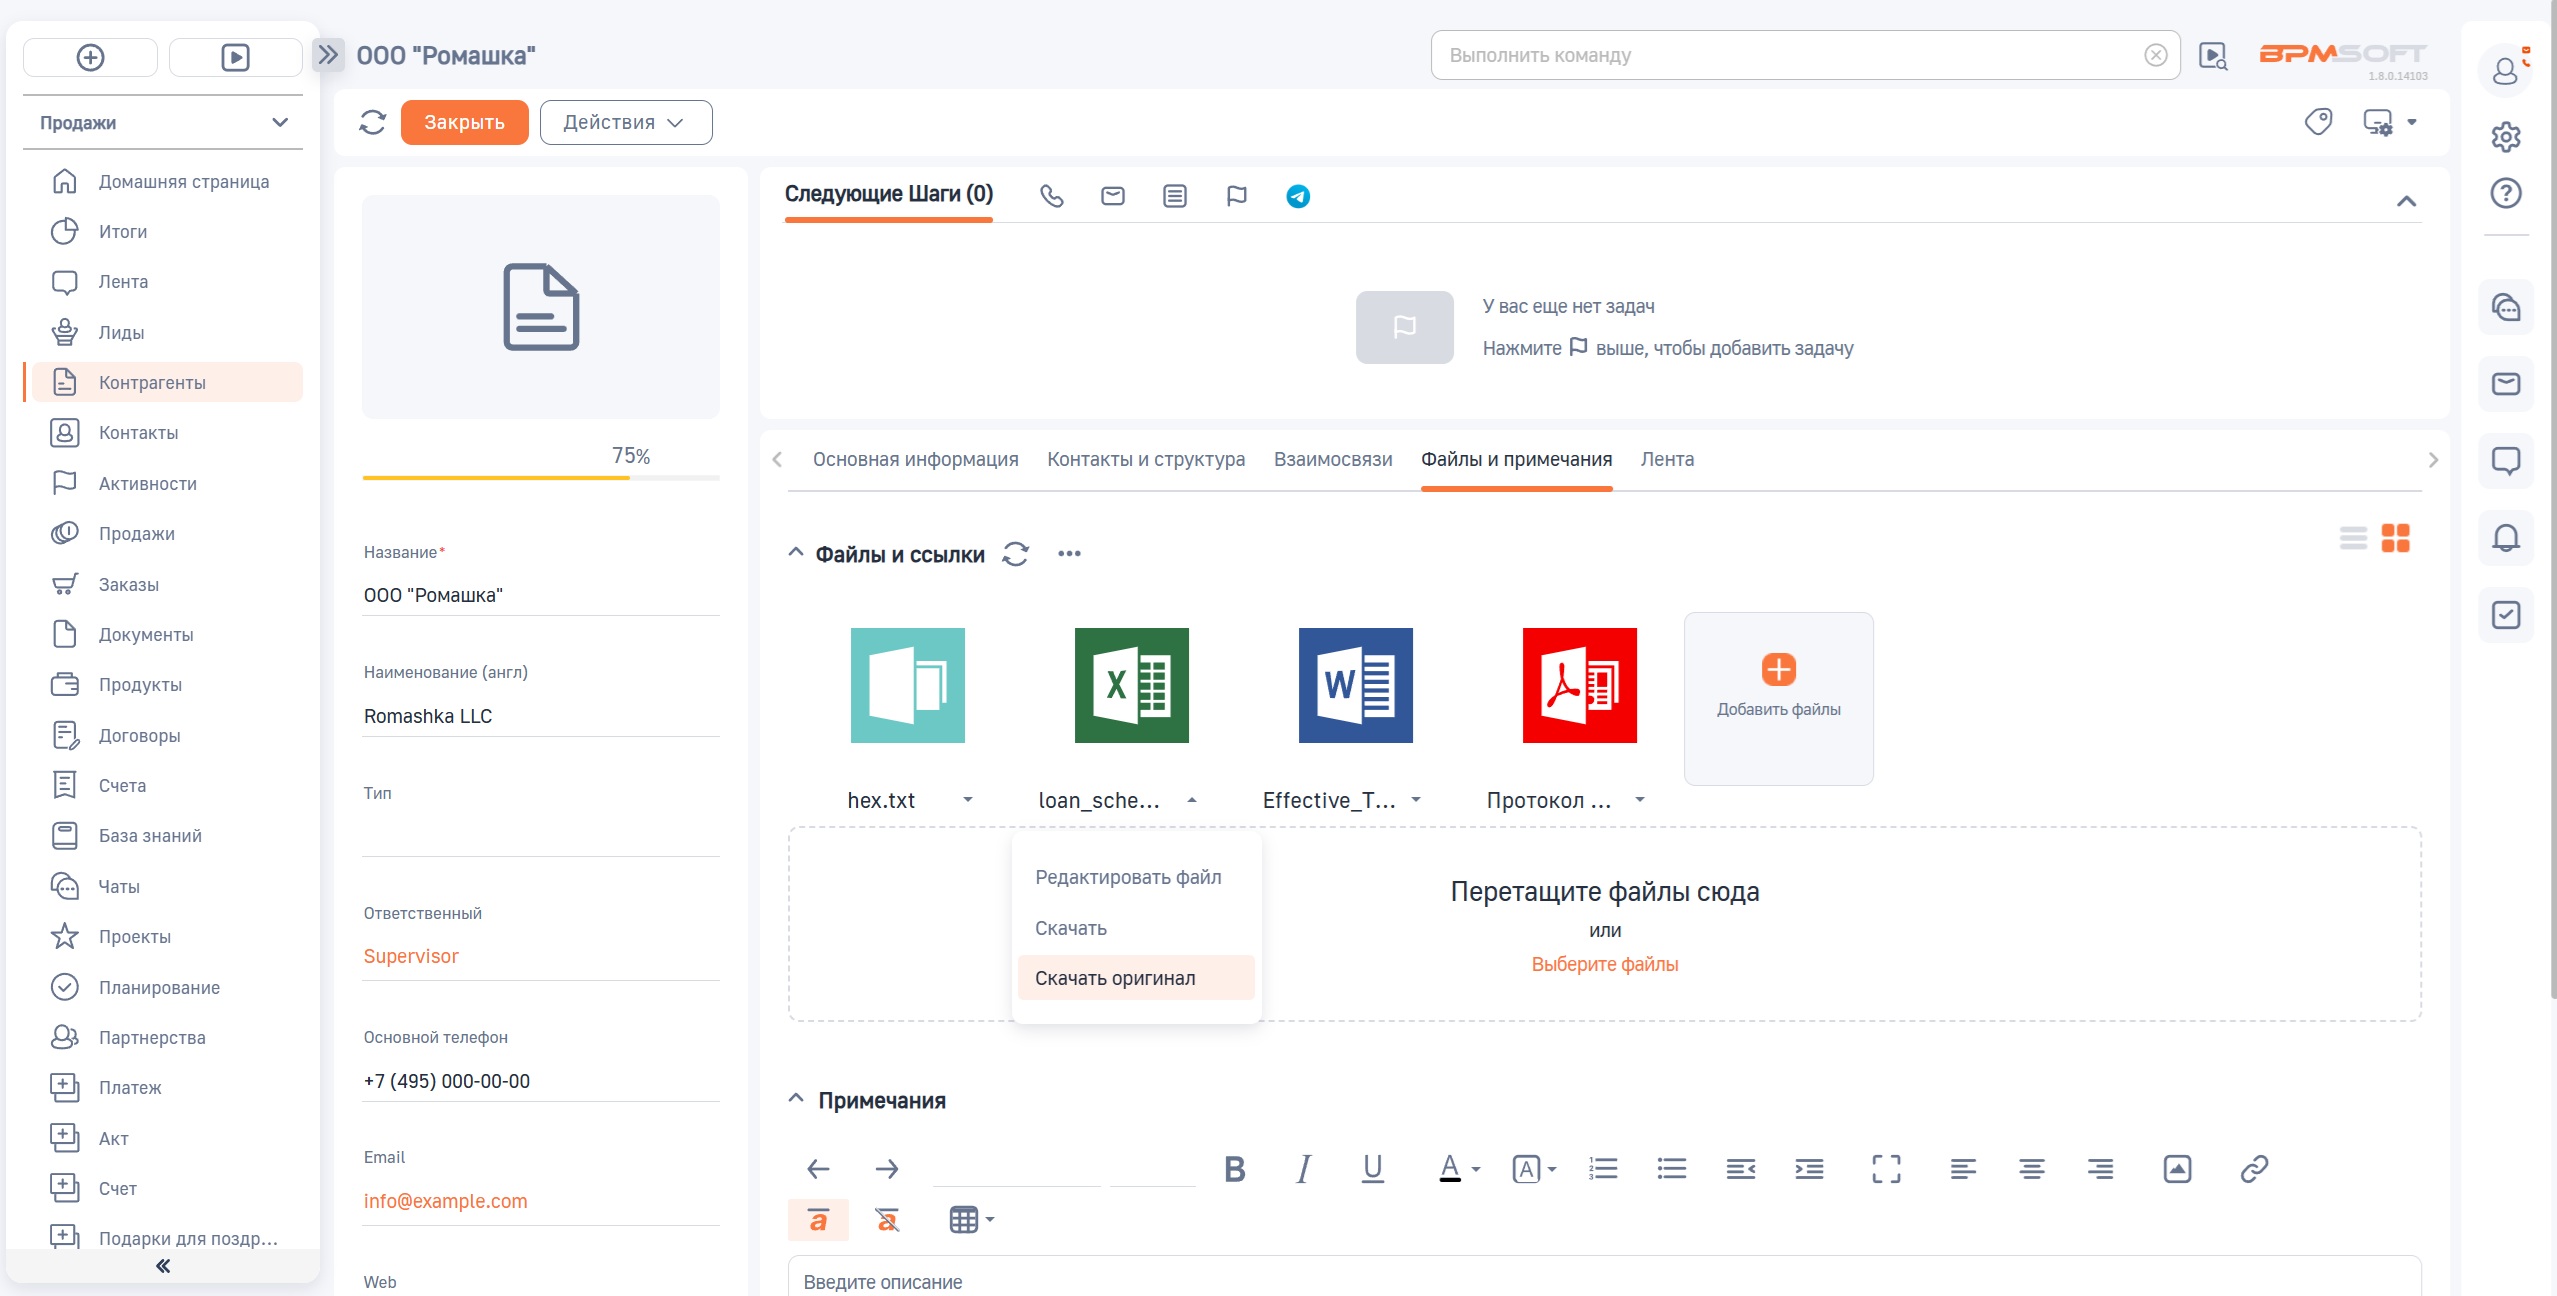2557x1296 pixels.
Task: Open the Telegram channel icon near Следующие Шаги
Action: click(1297, 196)
